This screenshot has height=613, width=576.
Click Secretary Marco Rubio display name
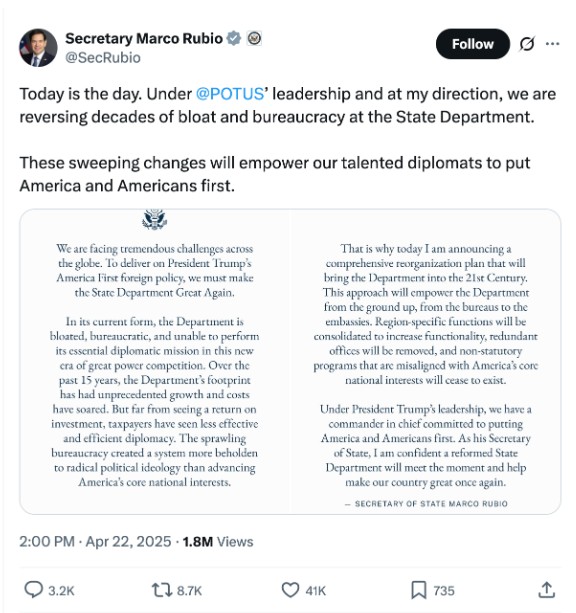tap(144, 38)
